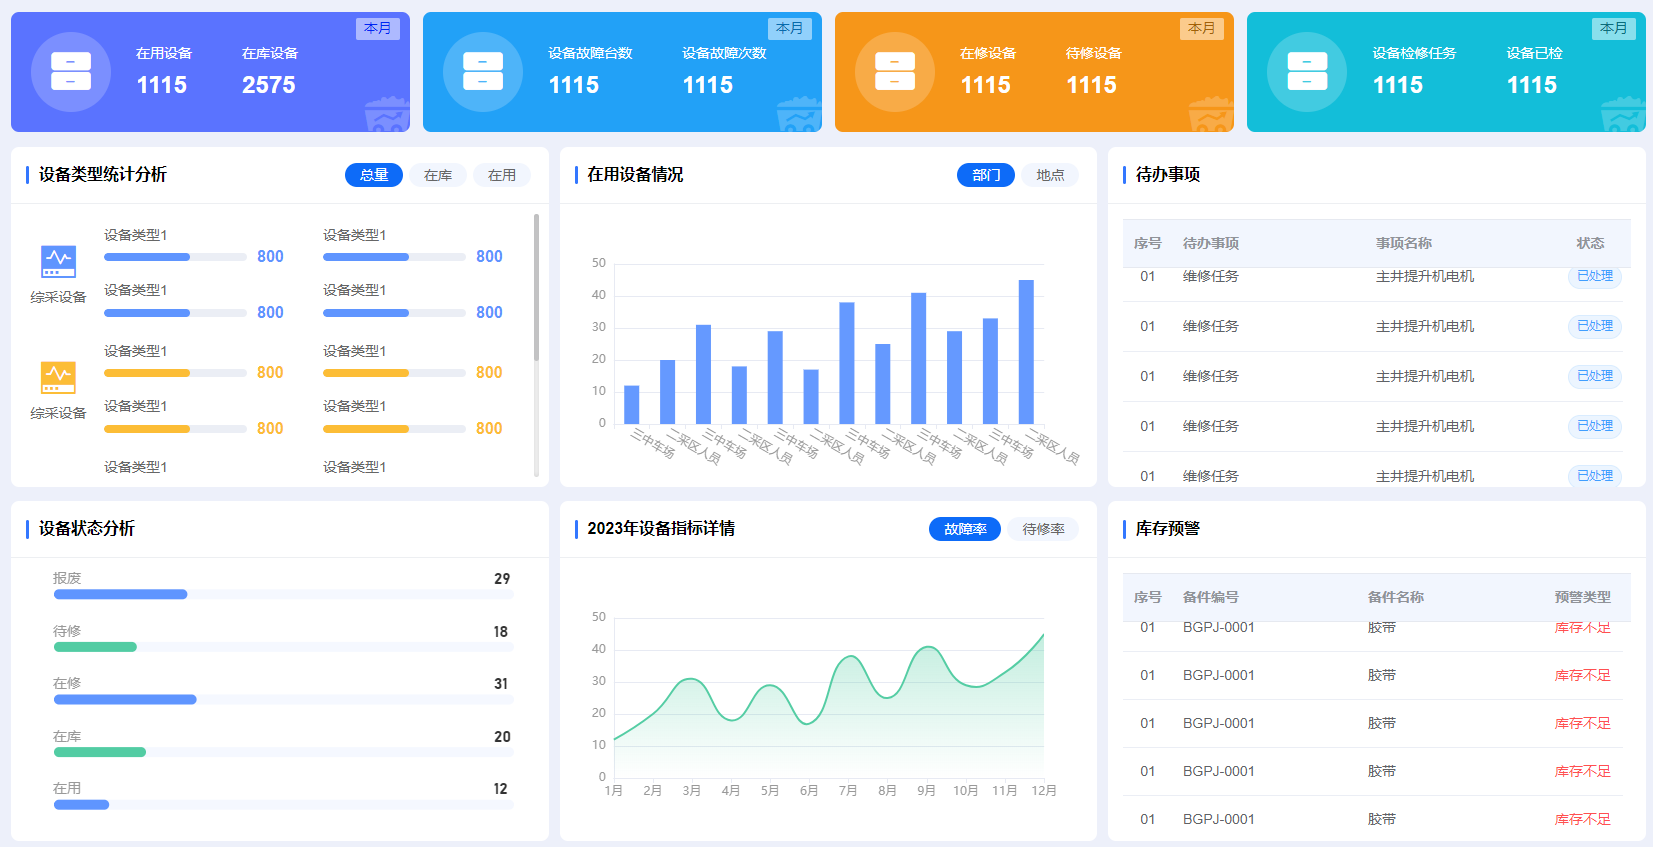Show in-use devices by 部门
1653x847 pixels.
[986, 175]
